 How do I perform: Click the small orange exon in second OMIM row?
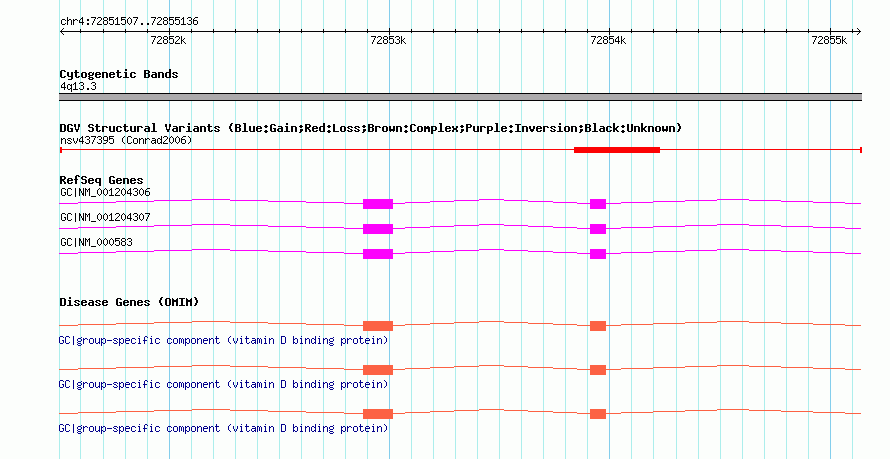pos(598,370)
